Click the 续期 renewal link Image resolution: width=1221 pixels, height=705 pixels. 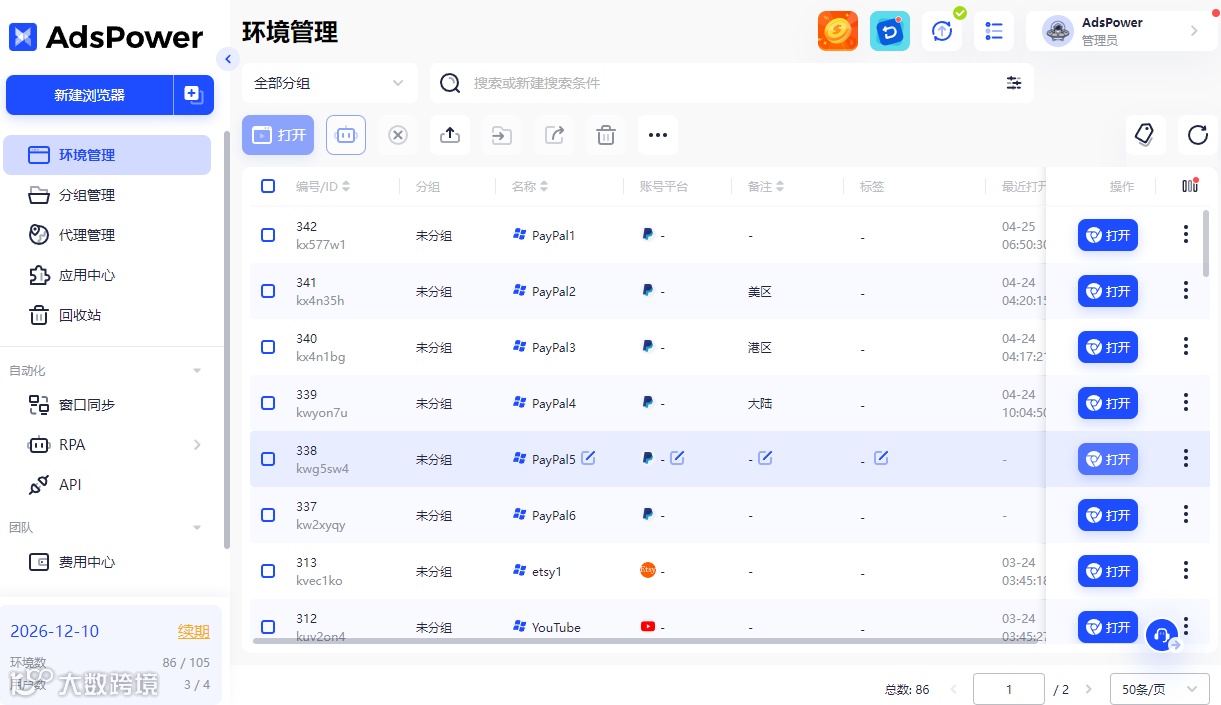click(x=194, y=631)
